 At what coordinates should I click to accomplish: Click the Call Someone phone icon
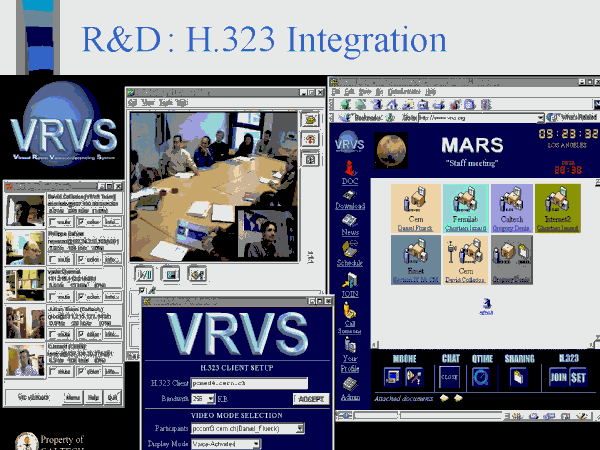tap(349, 310)
